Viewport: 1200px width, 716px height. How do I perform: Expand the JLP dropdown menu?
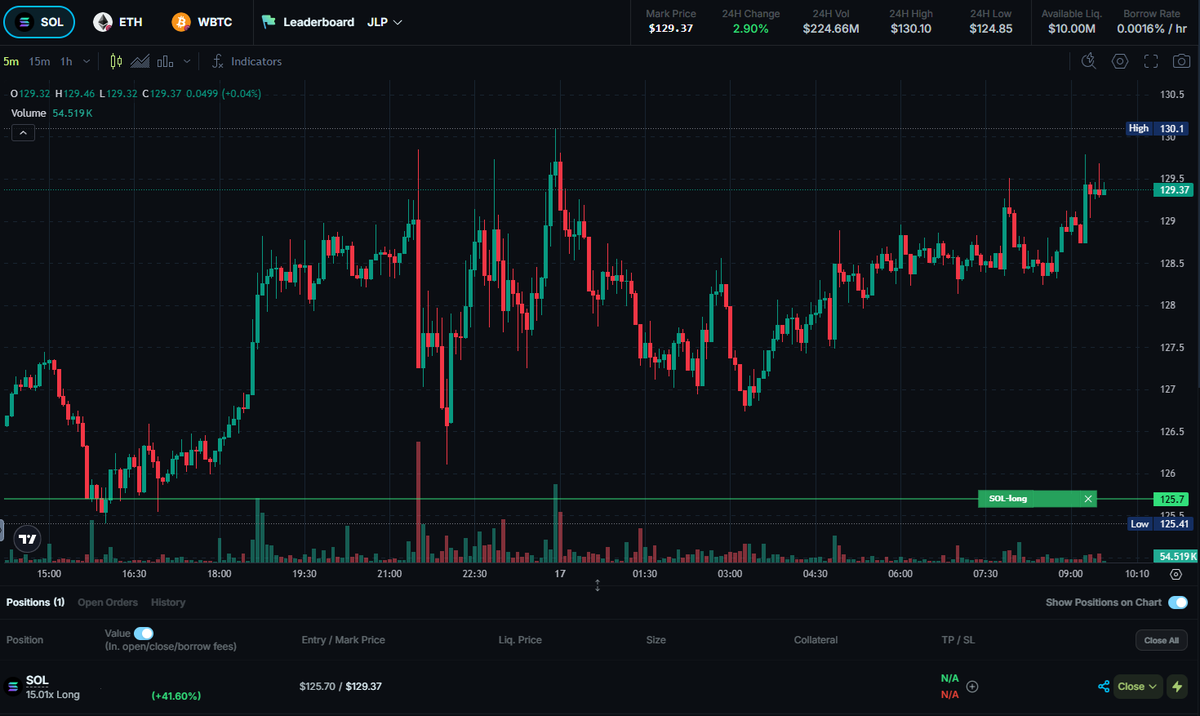pyautogui.click(x=385, y=21)
